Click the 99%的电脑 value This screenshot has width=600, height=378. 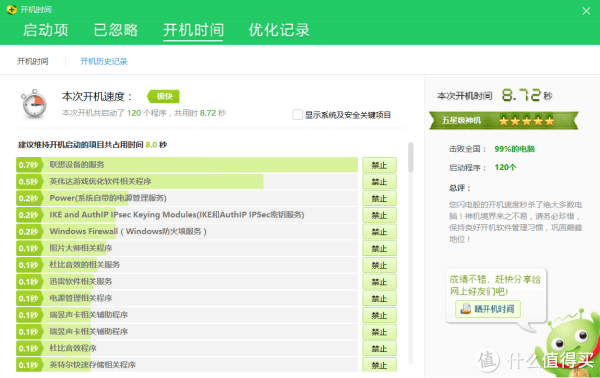pos(514,149)
